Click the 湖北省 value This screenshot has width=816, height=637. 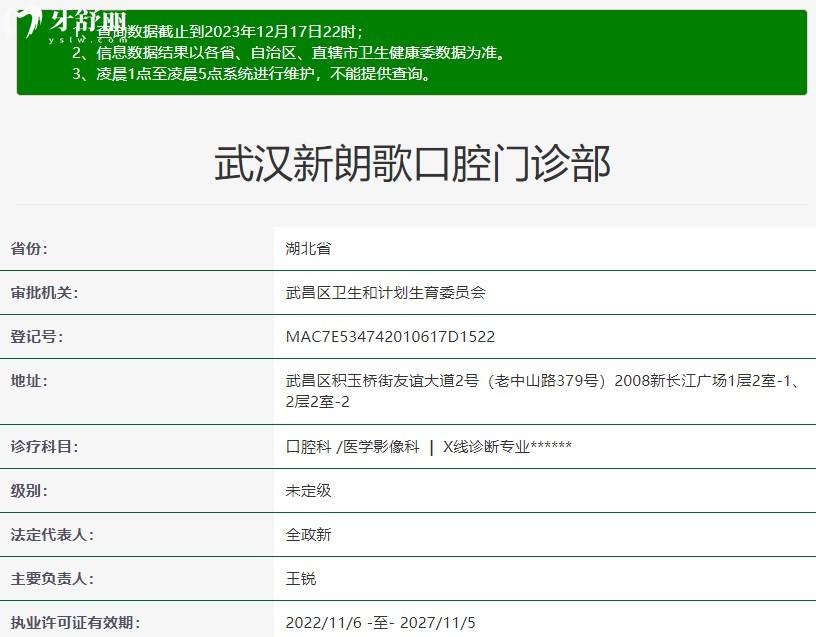coord(308,249)
